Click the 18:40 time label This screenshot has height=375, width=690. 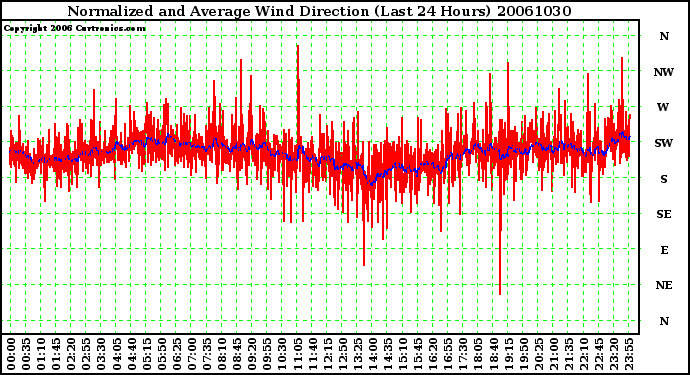tap(493, 354)
